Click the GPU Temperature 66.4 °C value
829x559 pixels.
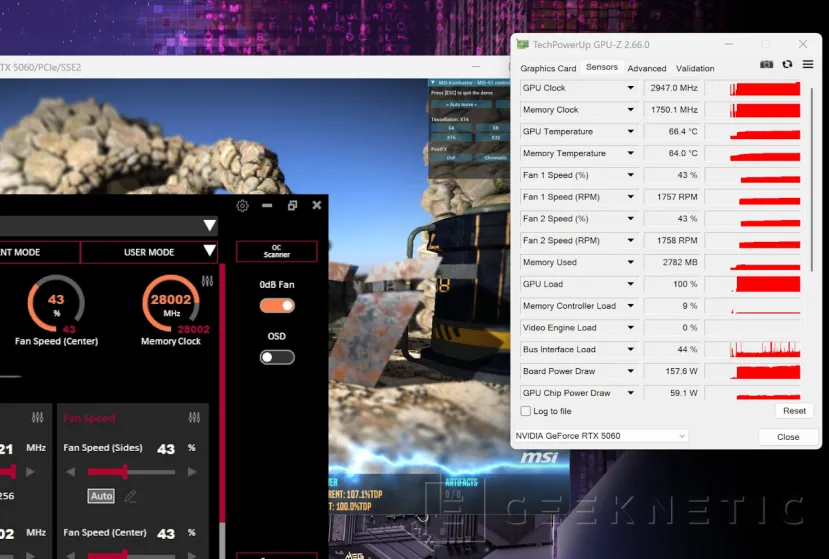coord(673,131)
